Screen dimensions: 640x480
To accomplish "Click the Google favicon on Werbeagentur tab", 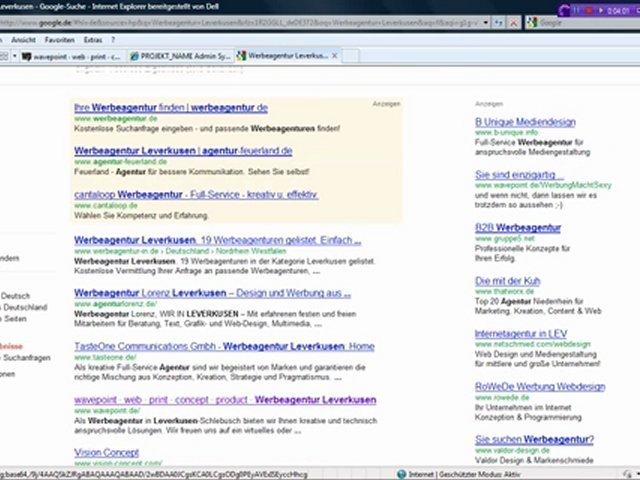I will [242, 56].
